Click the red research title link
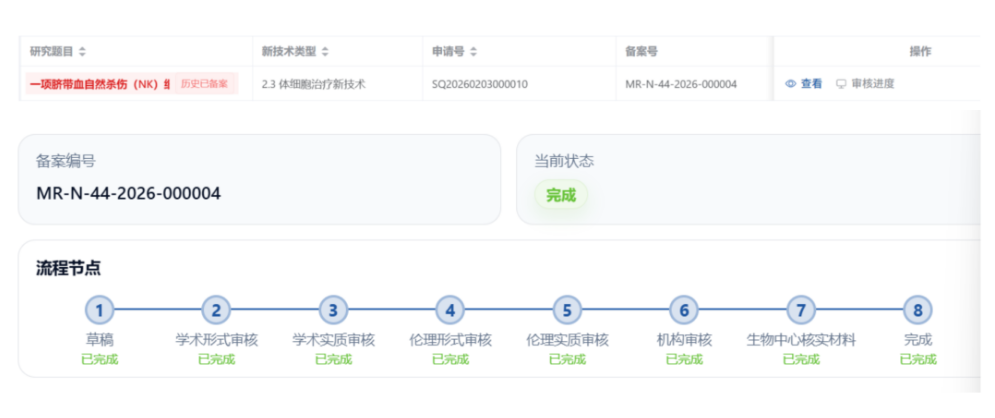 click(99, 84)
